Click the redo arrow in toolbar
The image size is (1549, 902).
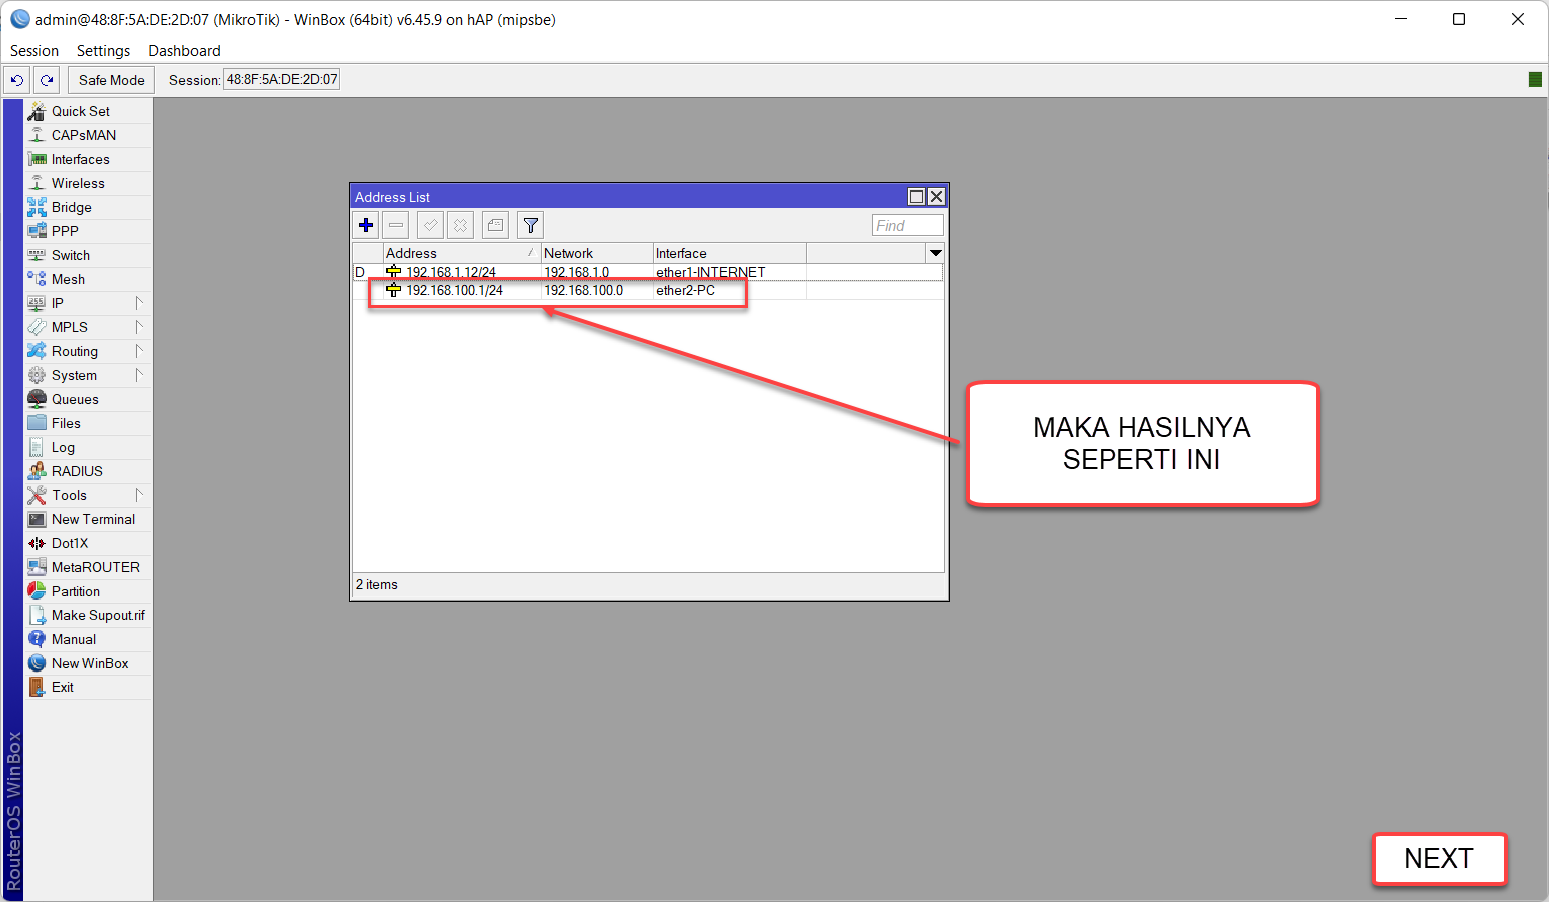click(x=46, y=80)
